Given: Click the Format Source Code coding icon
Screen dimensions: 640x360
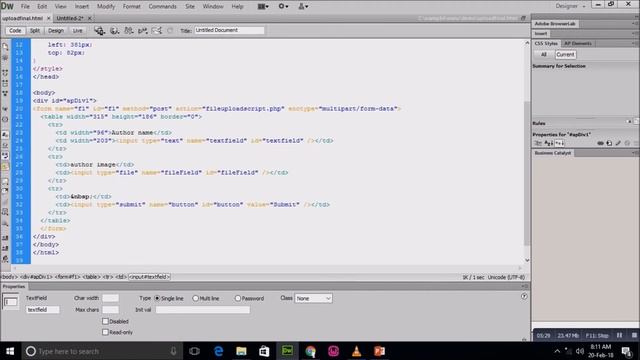Looking at the screenshot, I should [x=5, y=259].
